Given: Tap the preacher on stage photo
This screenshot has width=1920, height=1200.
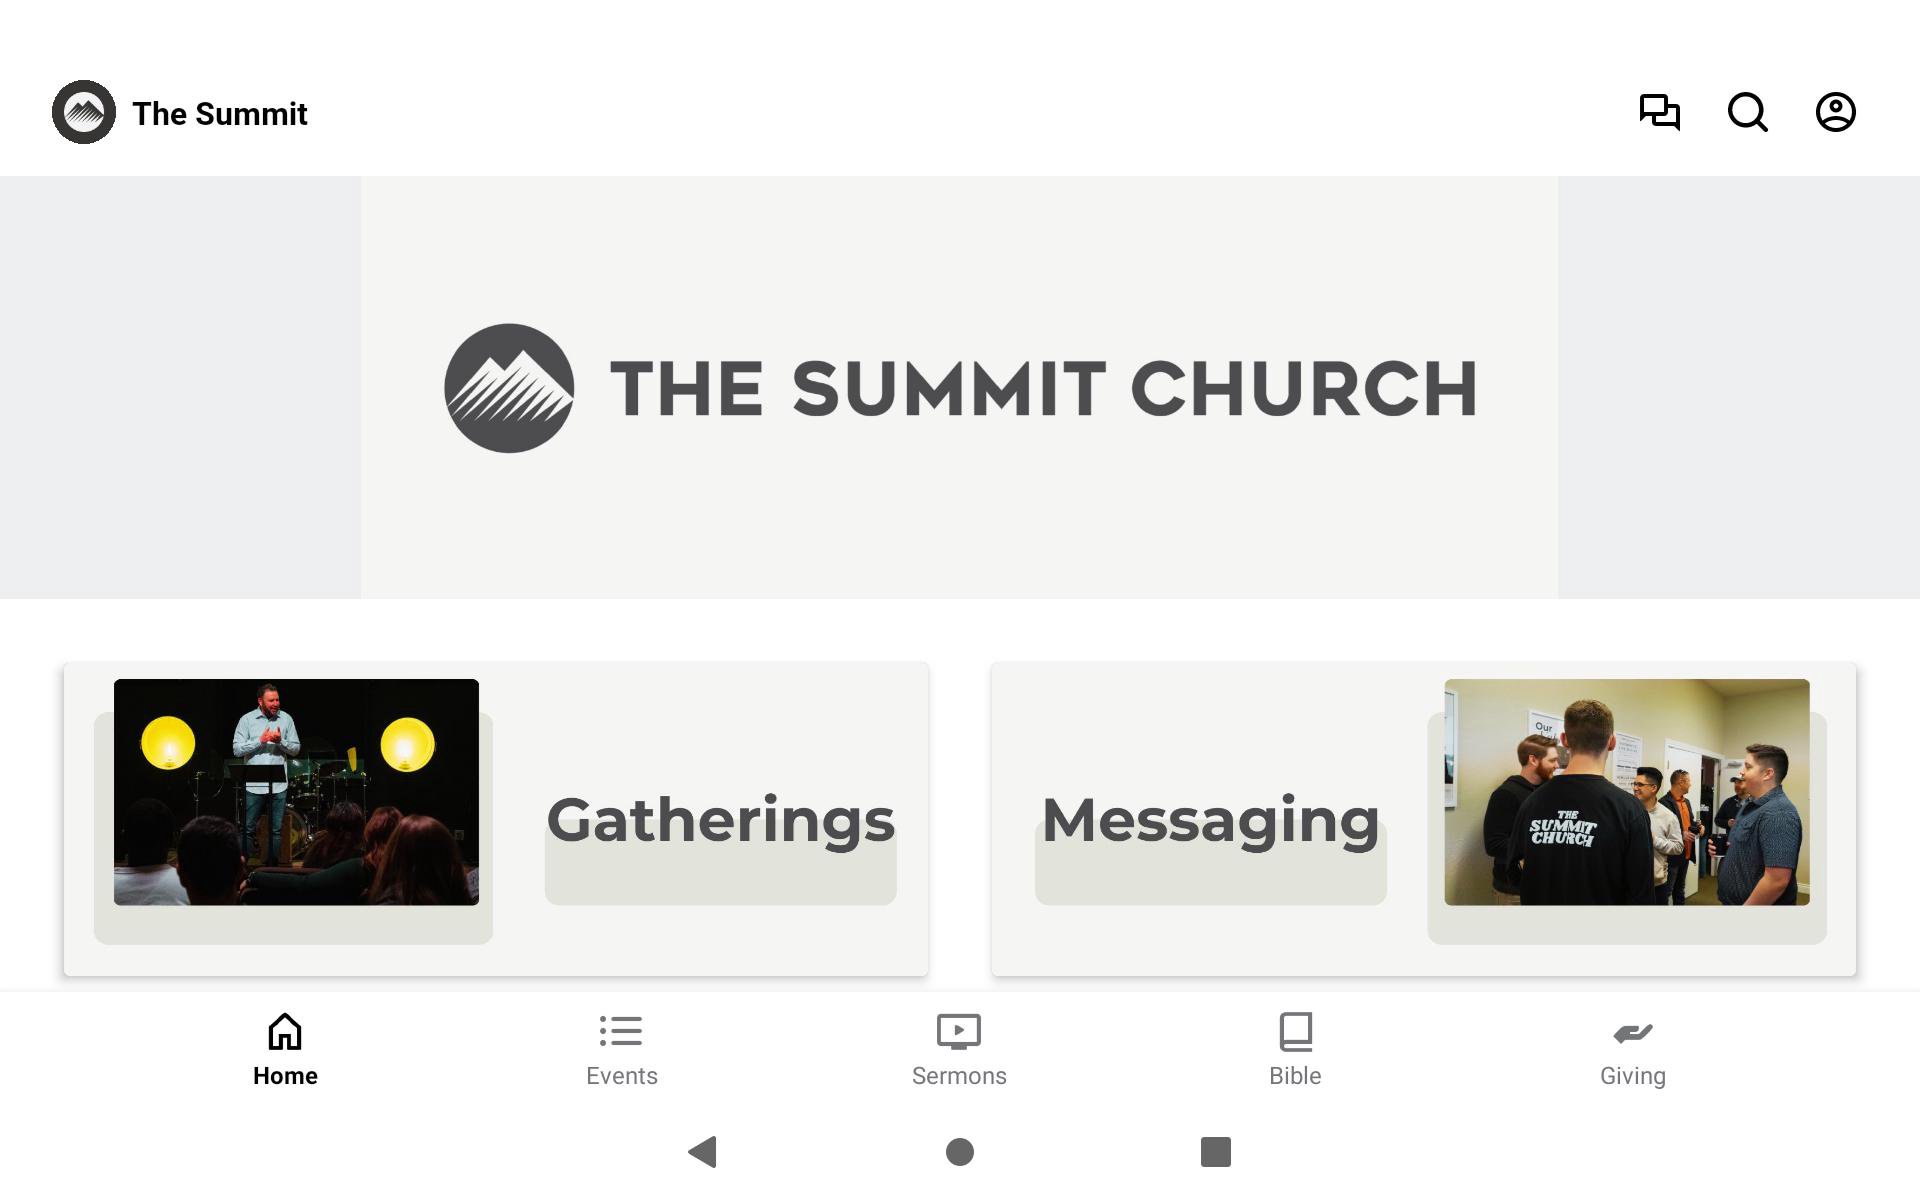Looking at the screenshot, I should [296, 792].
